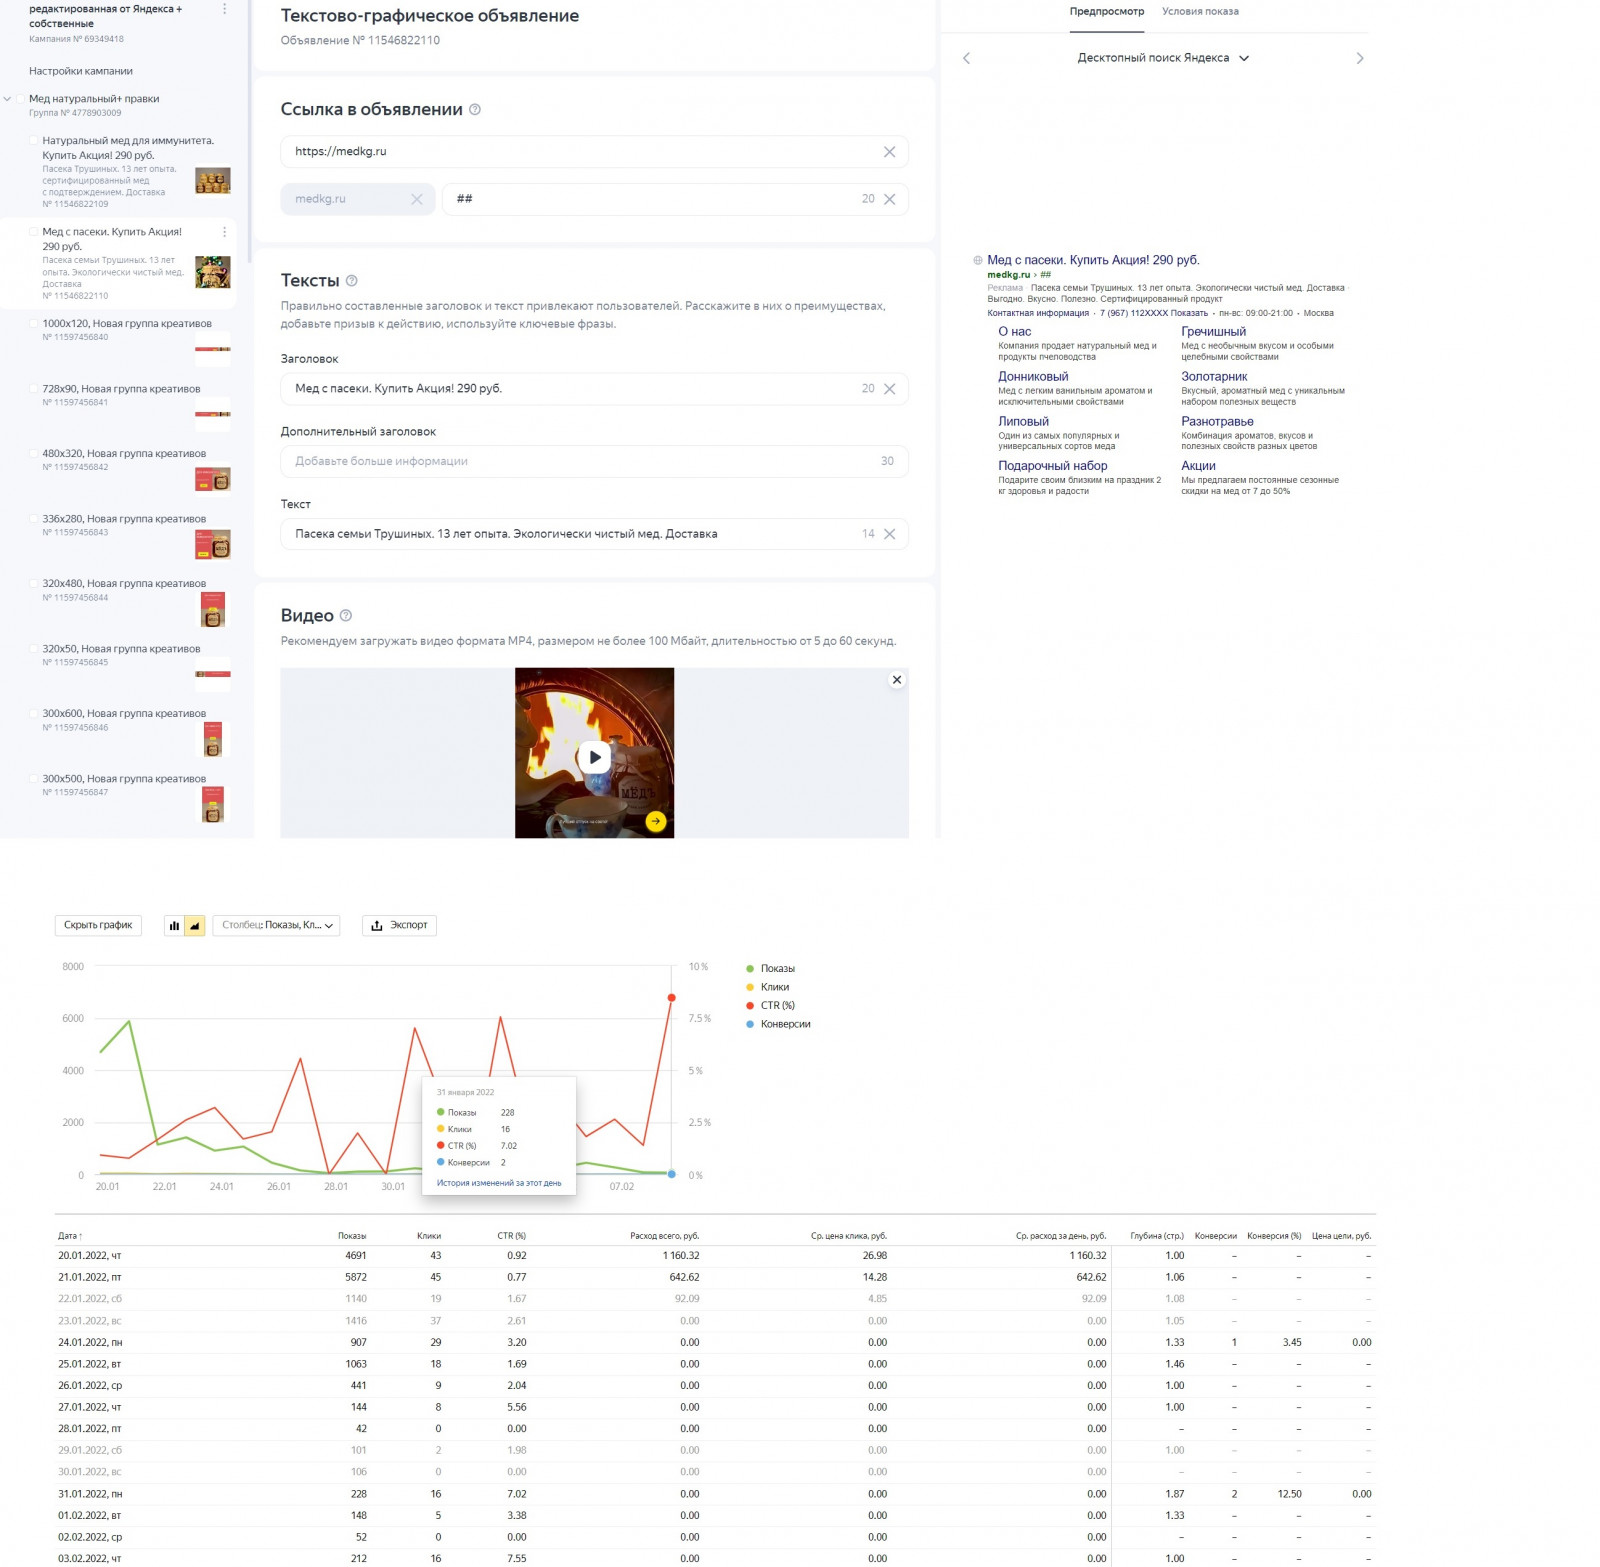Viewport: 1600px width, 1567px height.
Task: Click 'Подарочный набор' sitelink in preview
Action: click(1053, 466)
